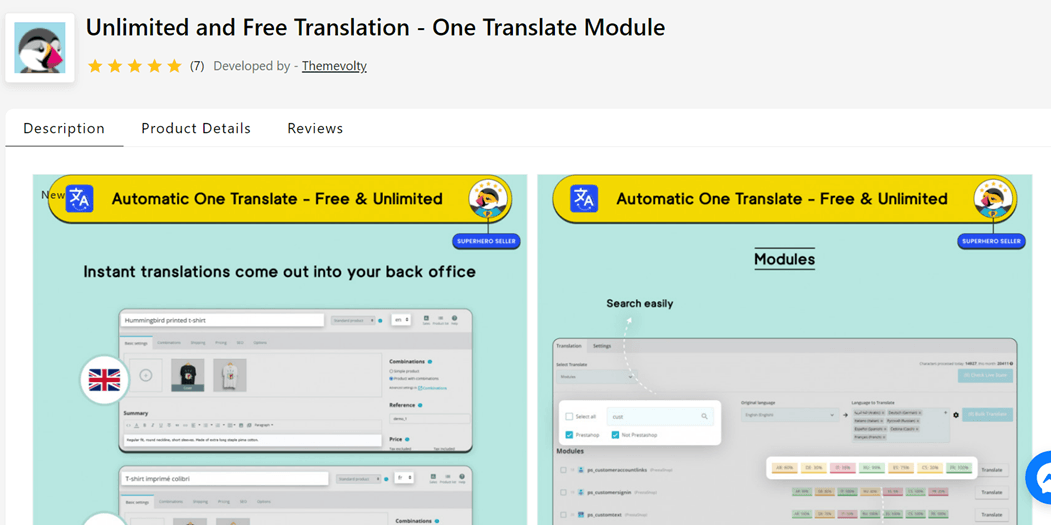Click the UK flag circle icon
This screenshot has height=525, width=1051.
[x=105, y=380]
